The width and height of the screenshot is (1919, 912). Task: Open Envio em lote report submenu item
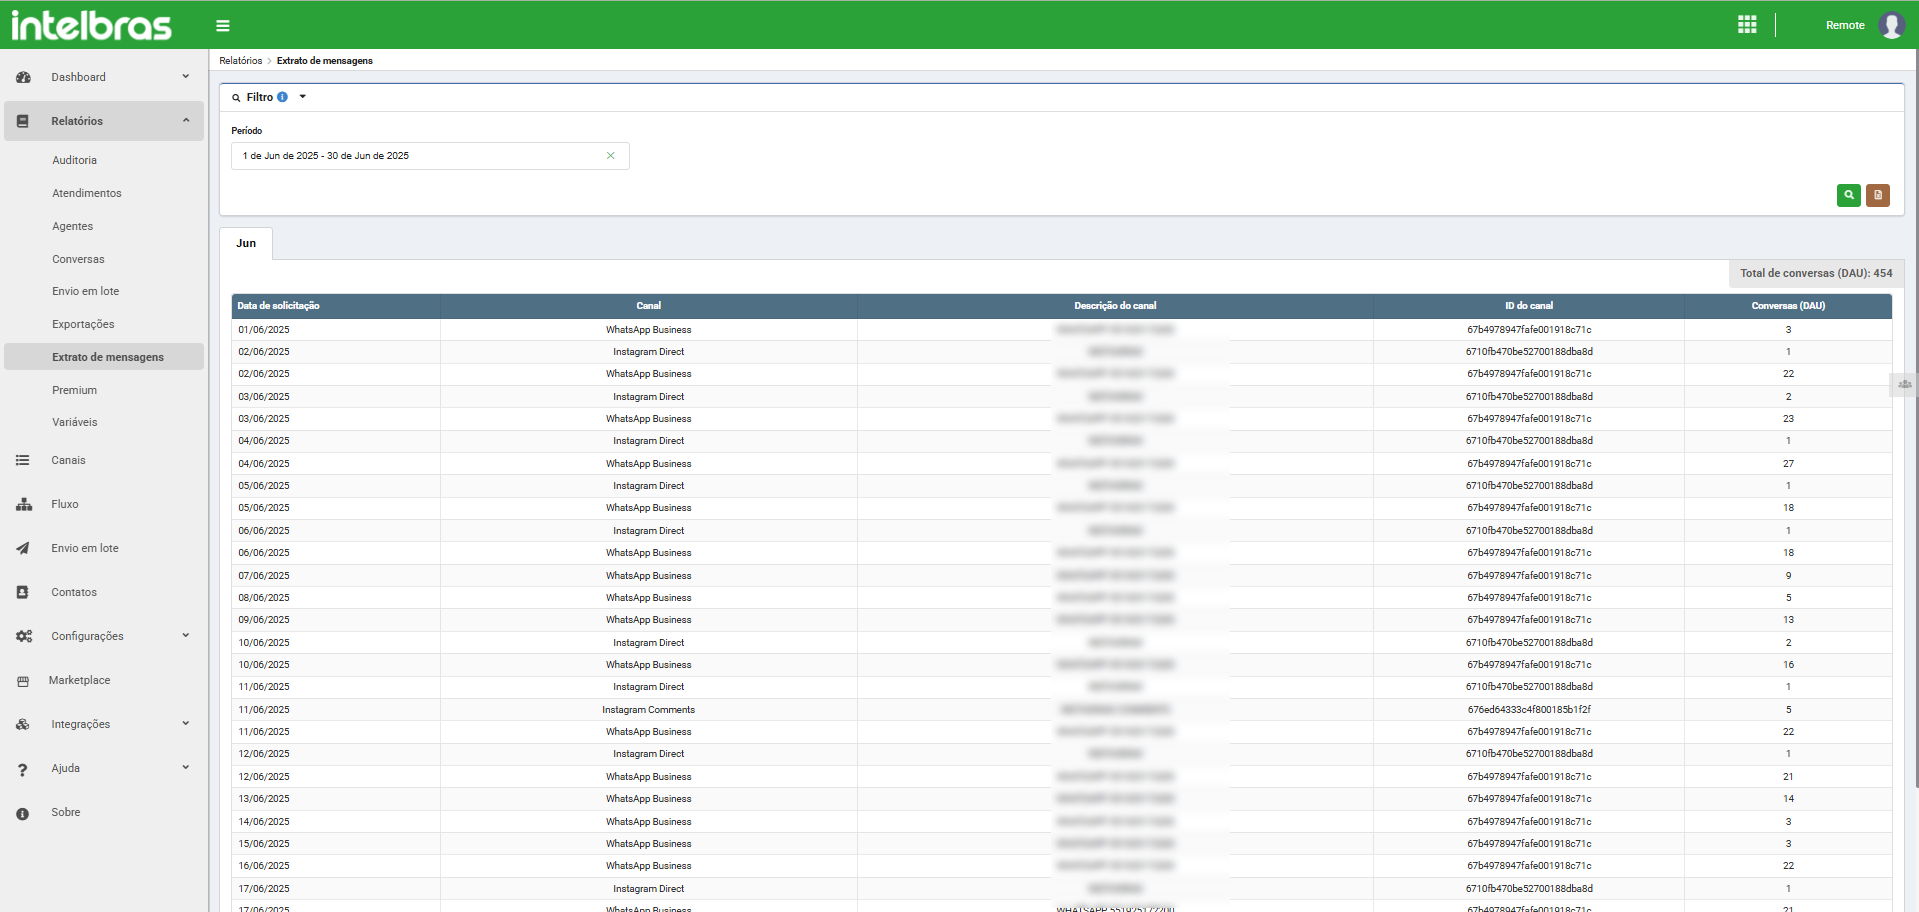[x=85, y=291]
